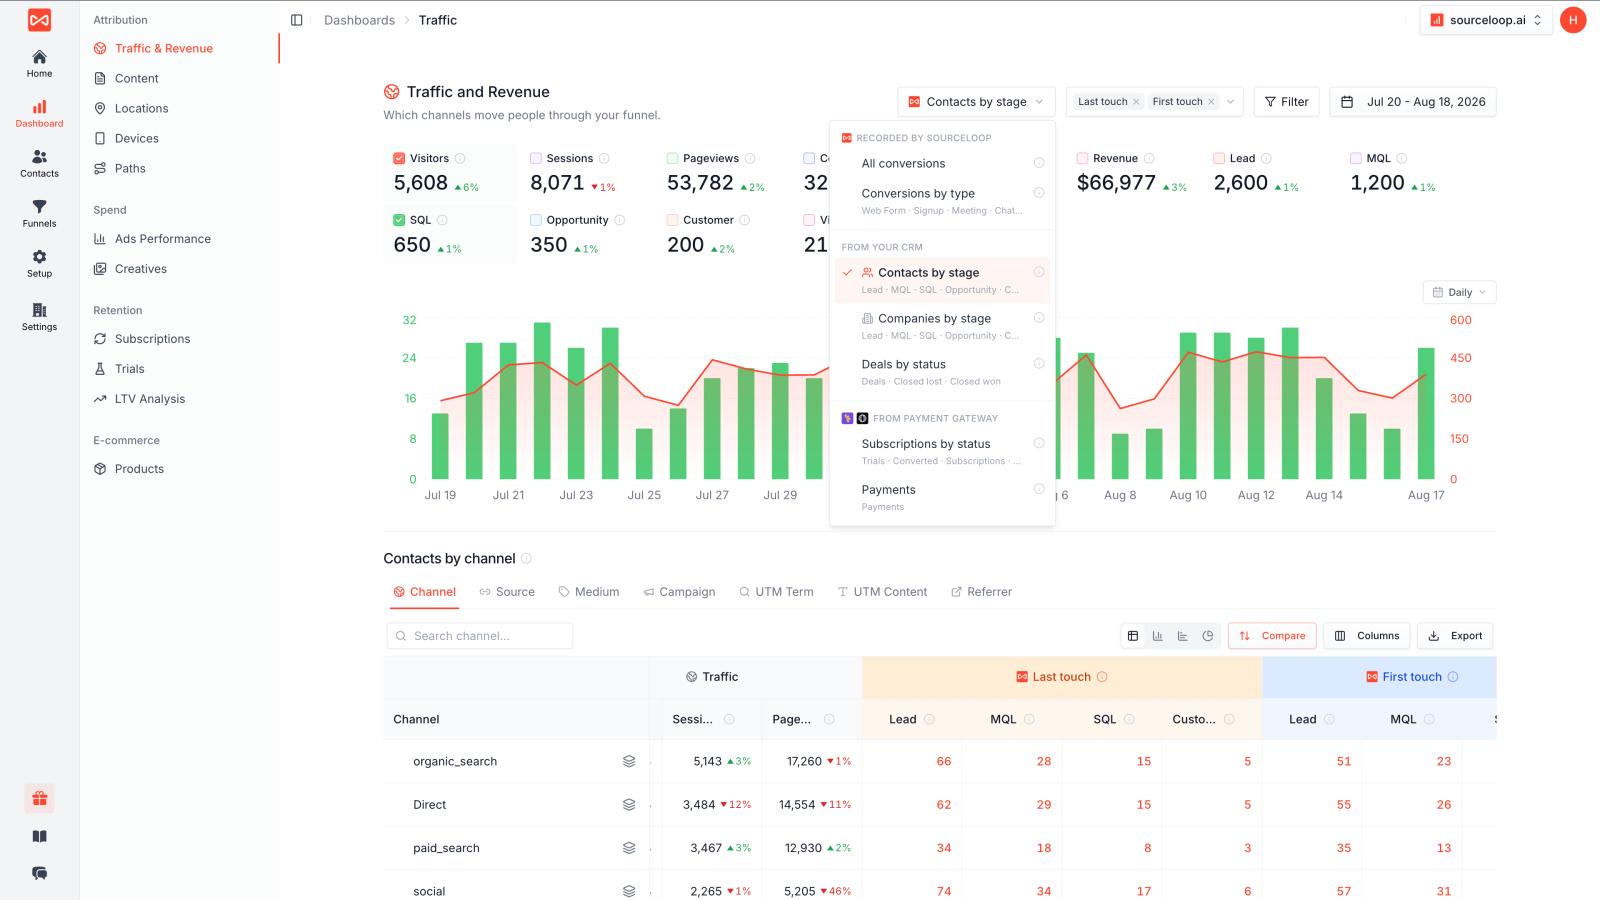Switch to the UTM Term tab
The height and width of the screenshot is (900, 1600).
(x=776, y=592)
